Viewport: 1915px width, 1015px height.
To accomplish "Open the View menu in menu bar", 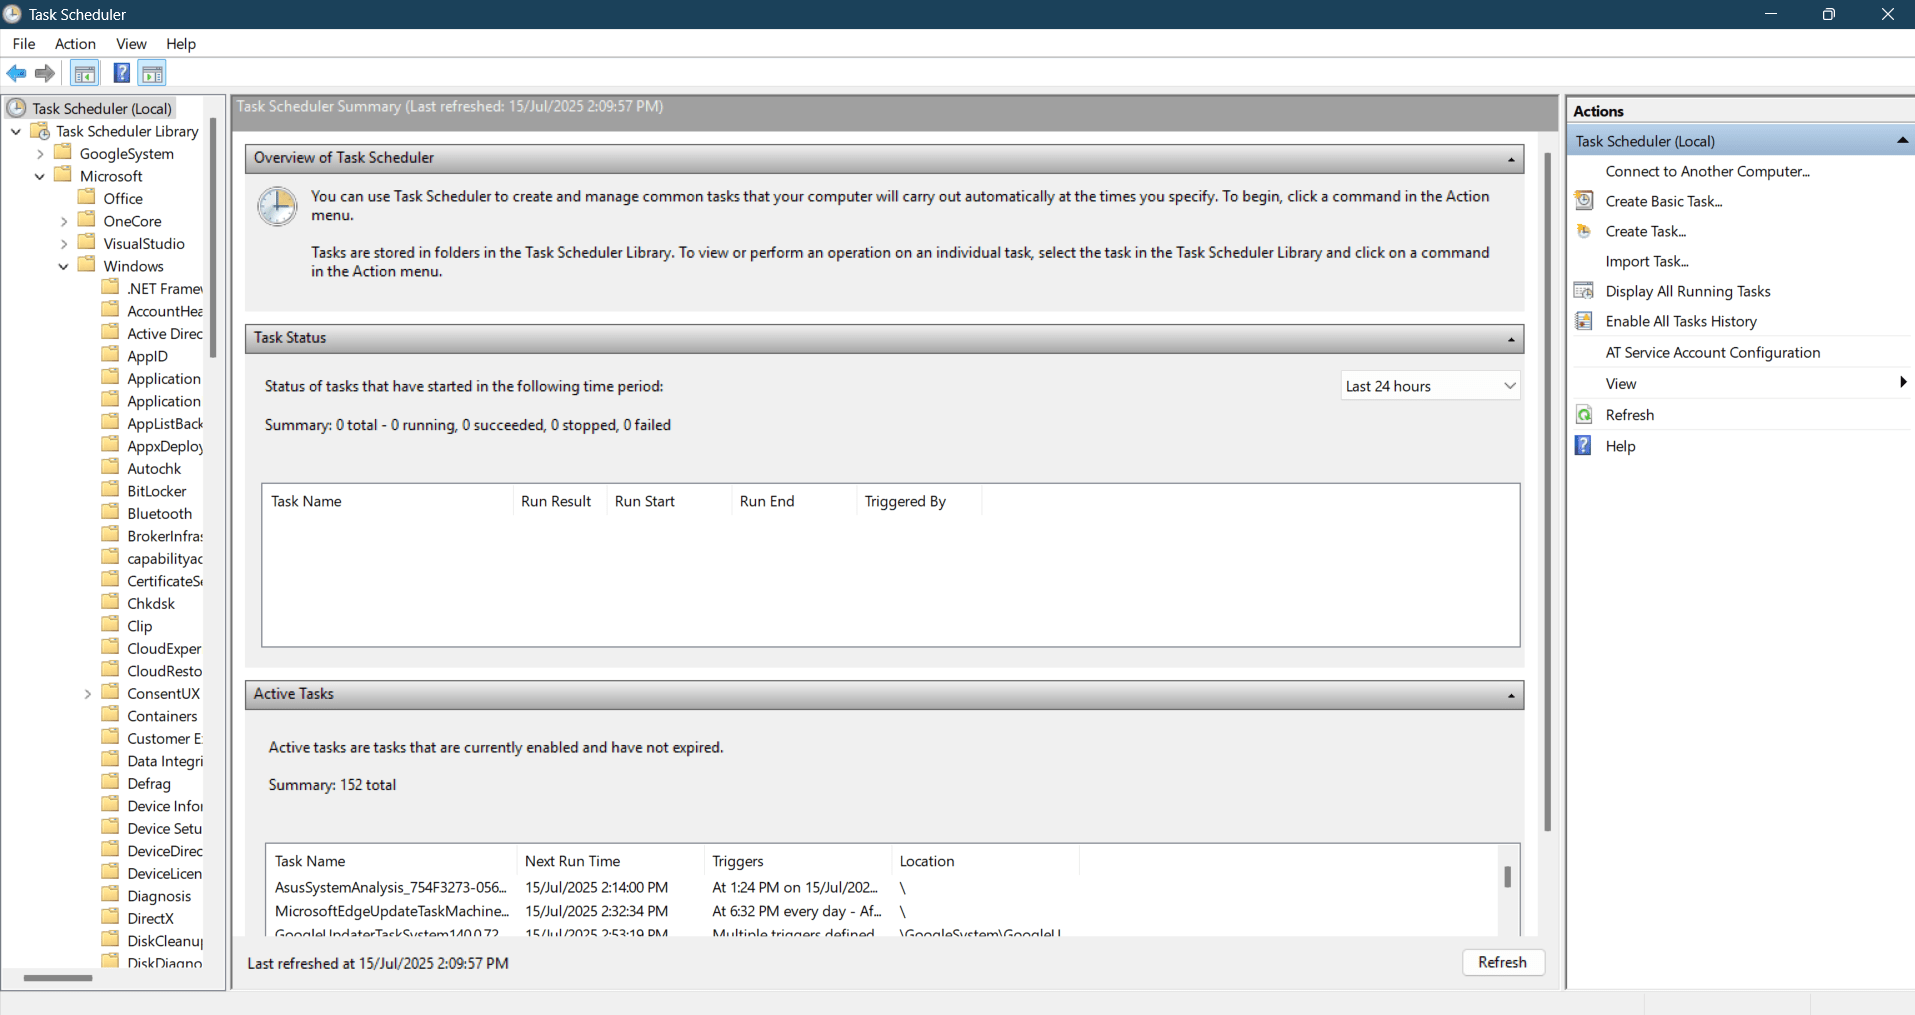I will tap(131, 44).
